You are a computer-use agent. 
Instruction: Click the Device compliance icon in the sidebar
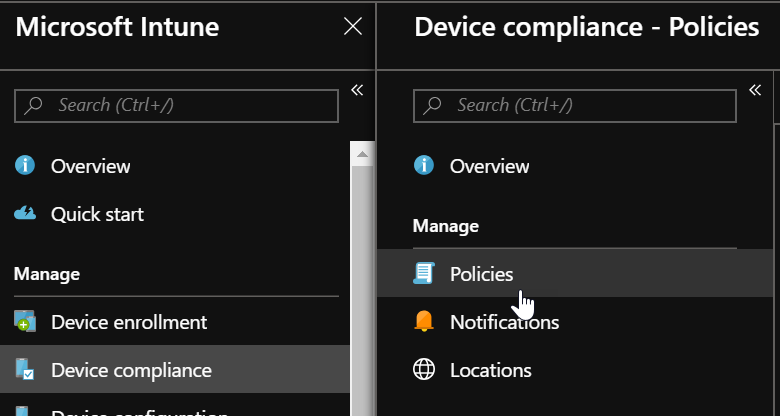click(x=25, y=370)
